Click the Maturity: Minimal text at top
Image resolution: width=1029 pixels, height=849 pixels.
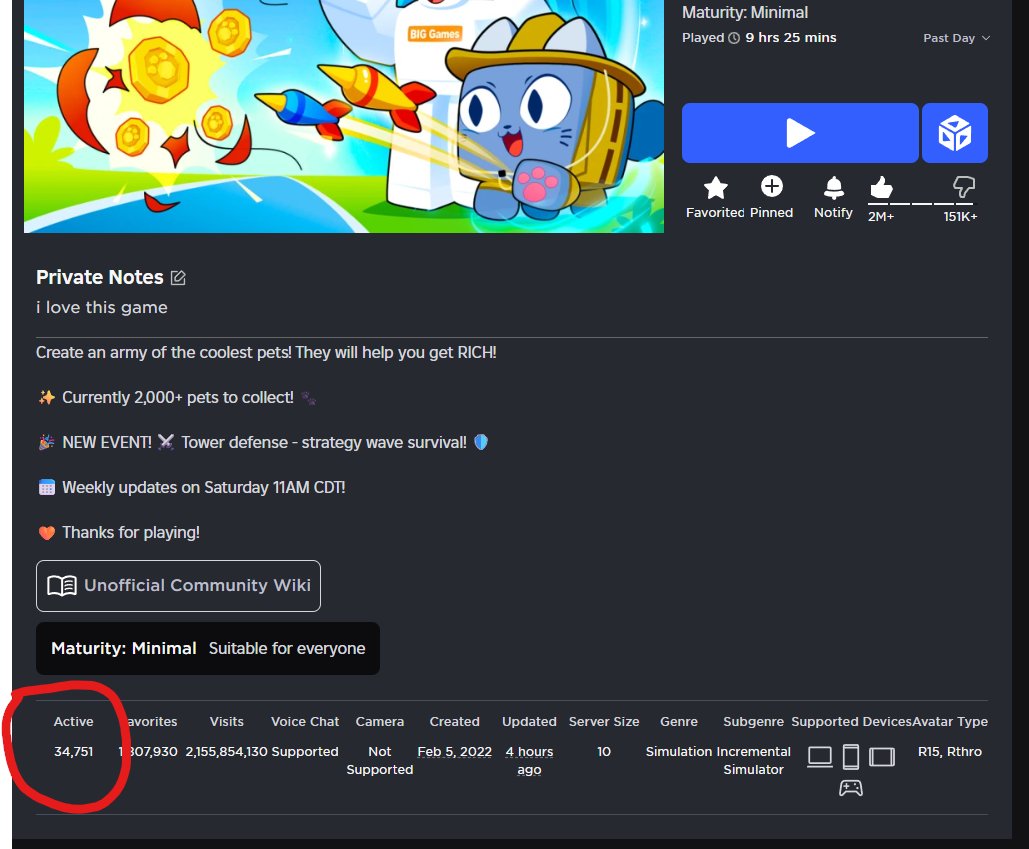tap(745, 12)
